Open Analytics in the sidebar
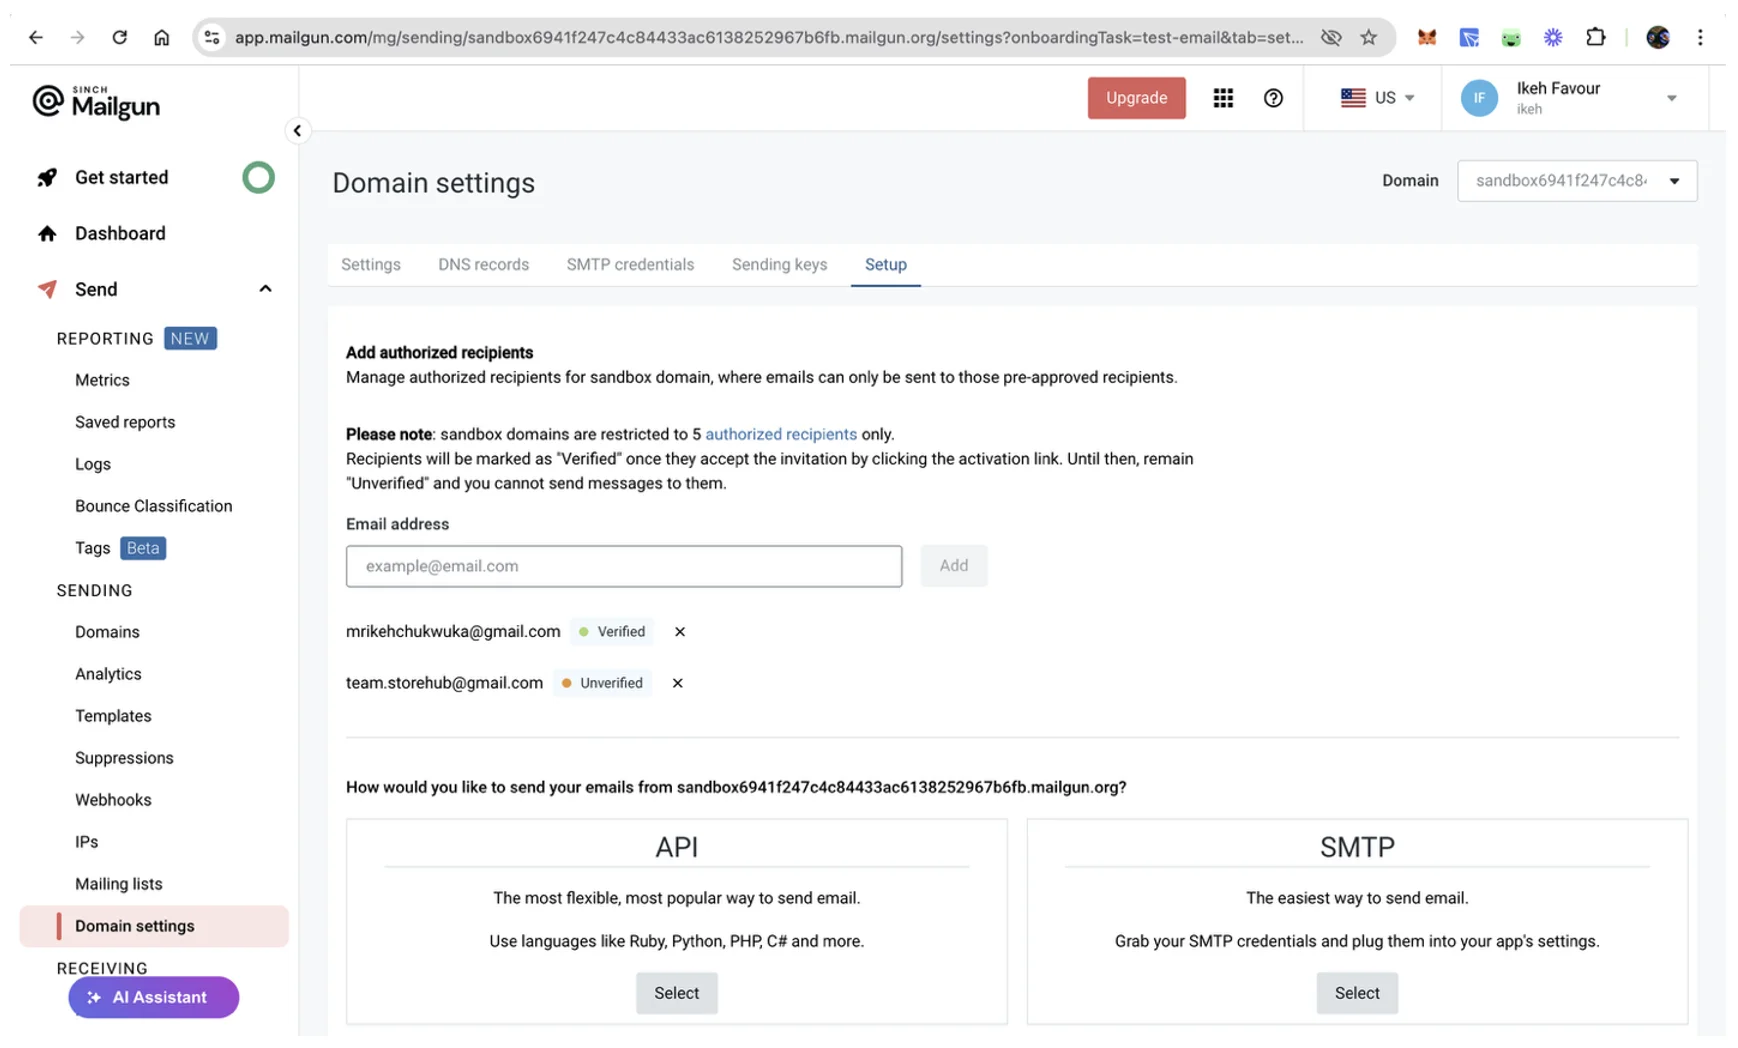The image size is (1738, 1048). [108, 674]
